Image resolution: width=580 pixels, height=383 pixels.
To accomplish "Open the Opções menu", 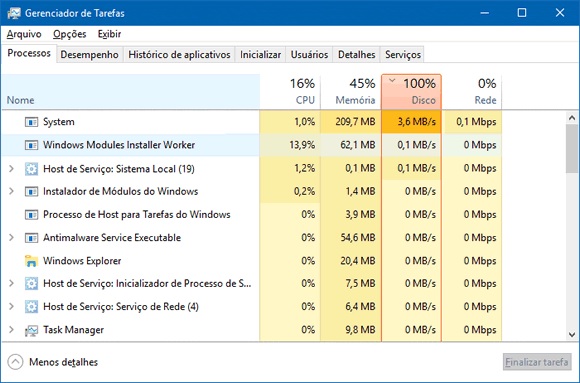I will (x=70, y=34).
